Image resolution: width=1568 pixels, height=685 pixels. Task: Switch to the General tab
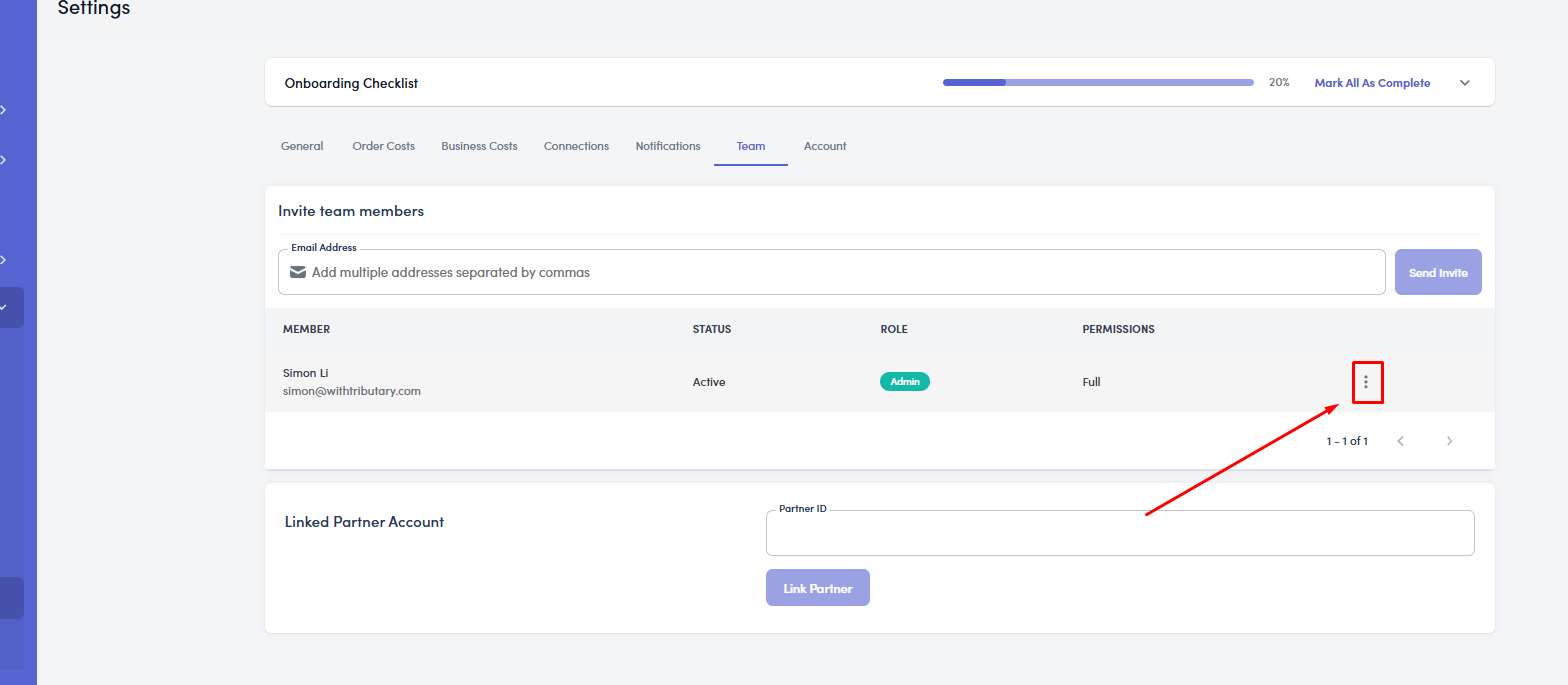pyautogui.click(x=302, y=146)
